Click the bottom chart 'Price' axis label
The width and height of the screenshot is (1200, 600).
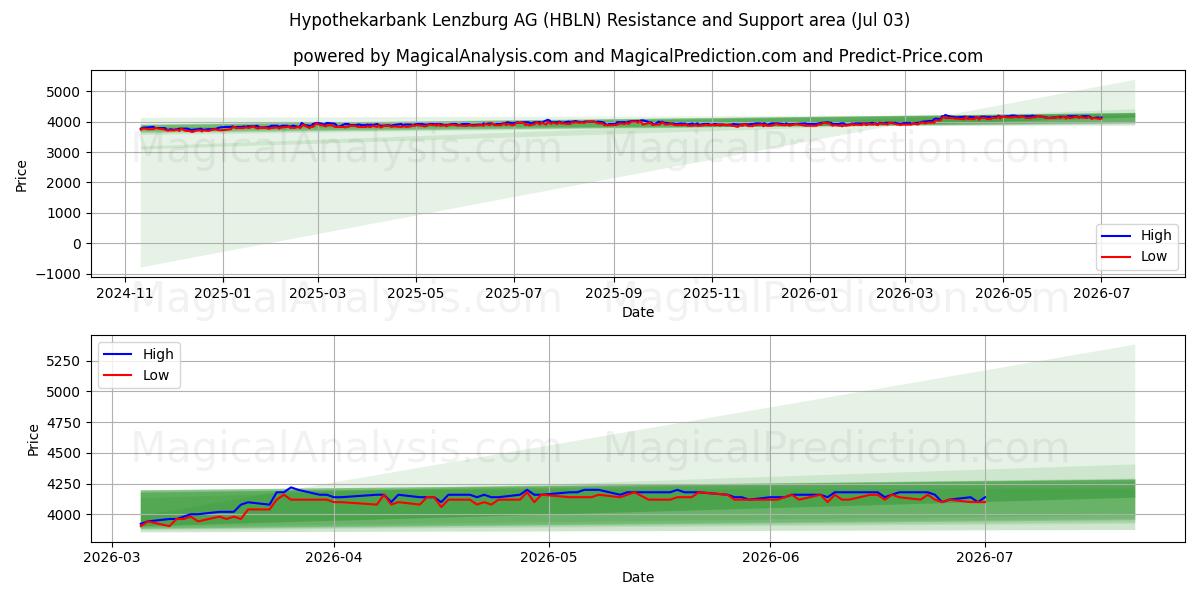34,440
